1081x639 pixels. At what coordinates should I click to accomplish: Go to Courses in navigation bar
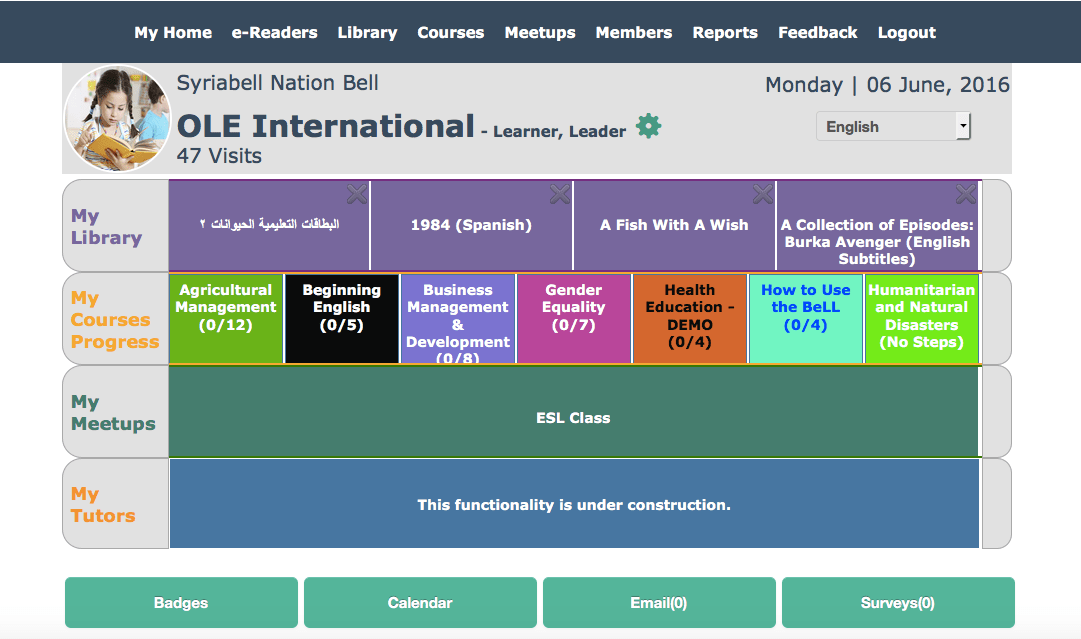pyautogui.click(x=450, y=32)
